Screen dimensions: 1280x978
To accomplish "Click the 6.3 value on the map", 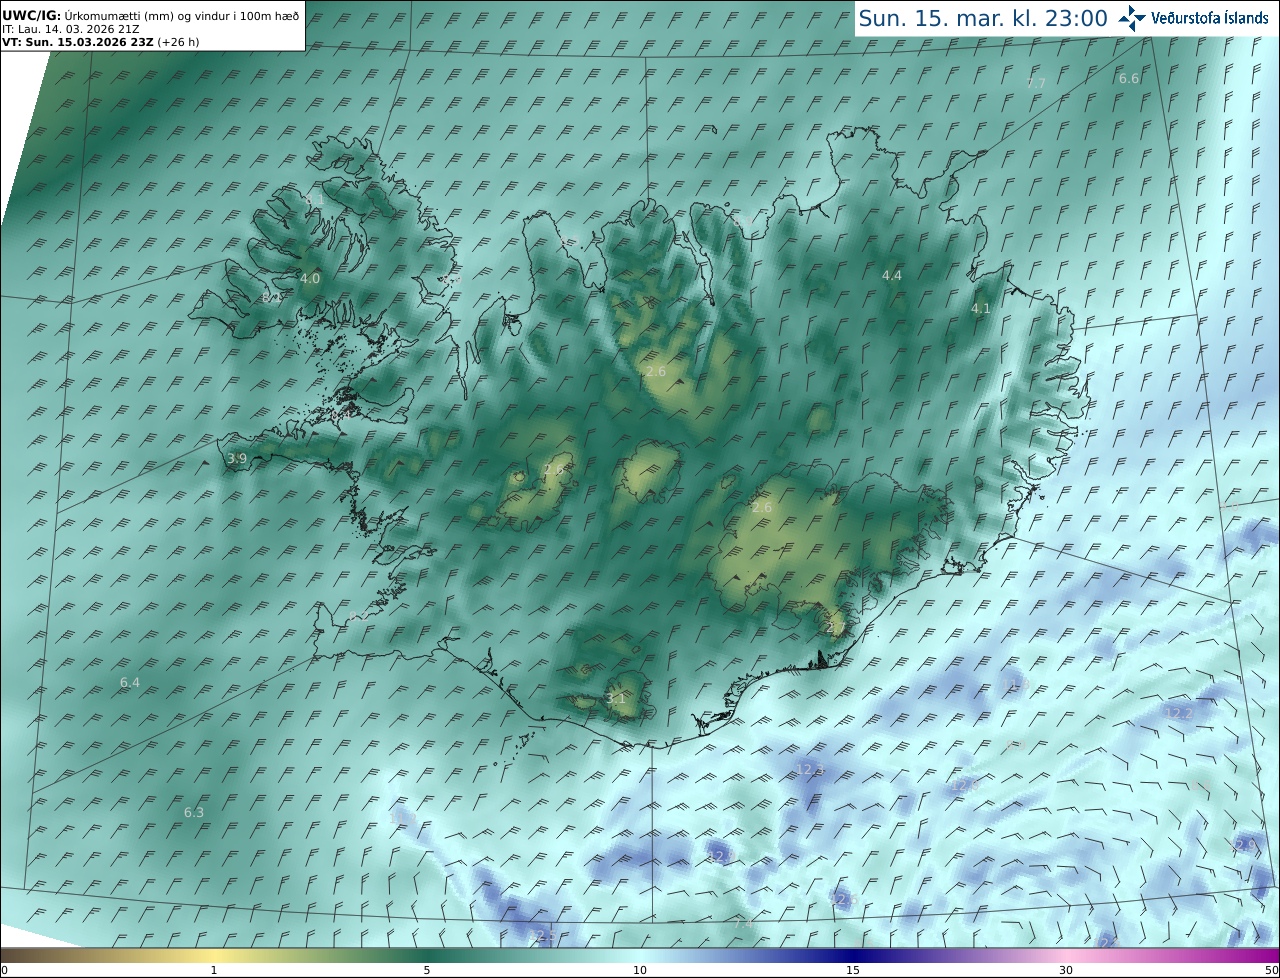I will pos(194,812).
